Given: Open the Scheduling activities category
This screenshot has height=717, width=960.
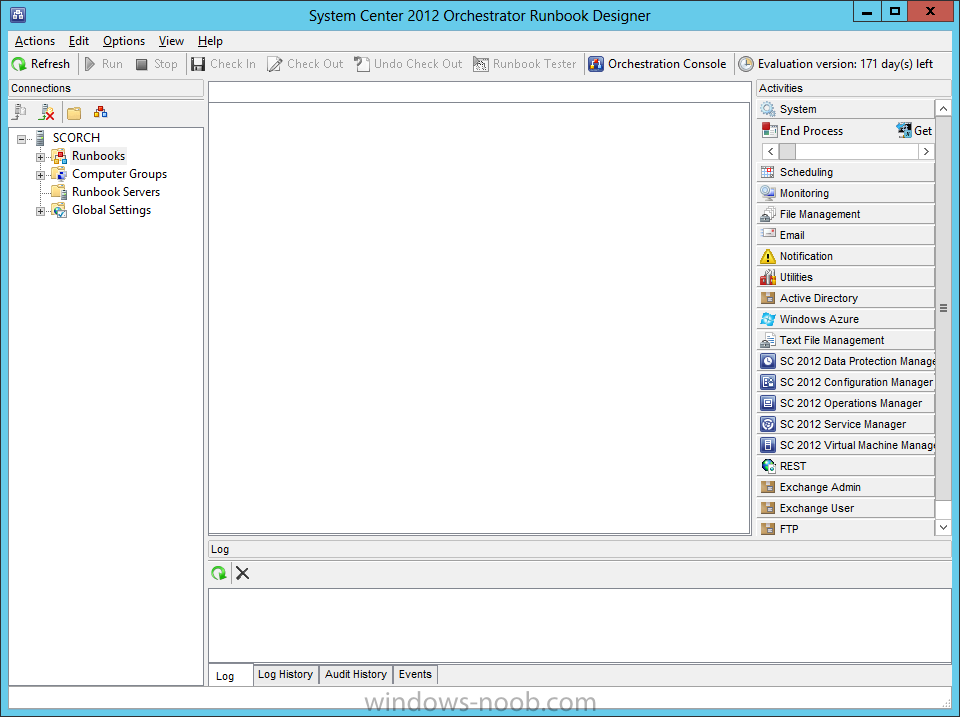Looking at the screenshot, I should (846, 172).
